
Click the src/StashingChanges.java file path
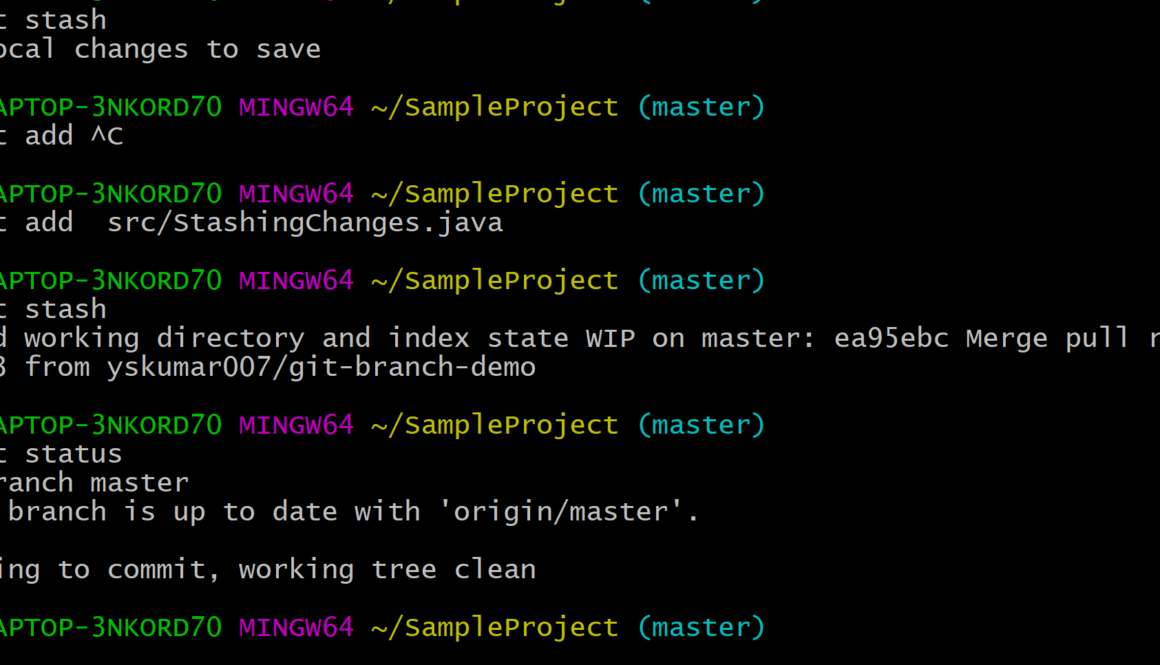coord(305,222)
